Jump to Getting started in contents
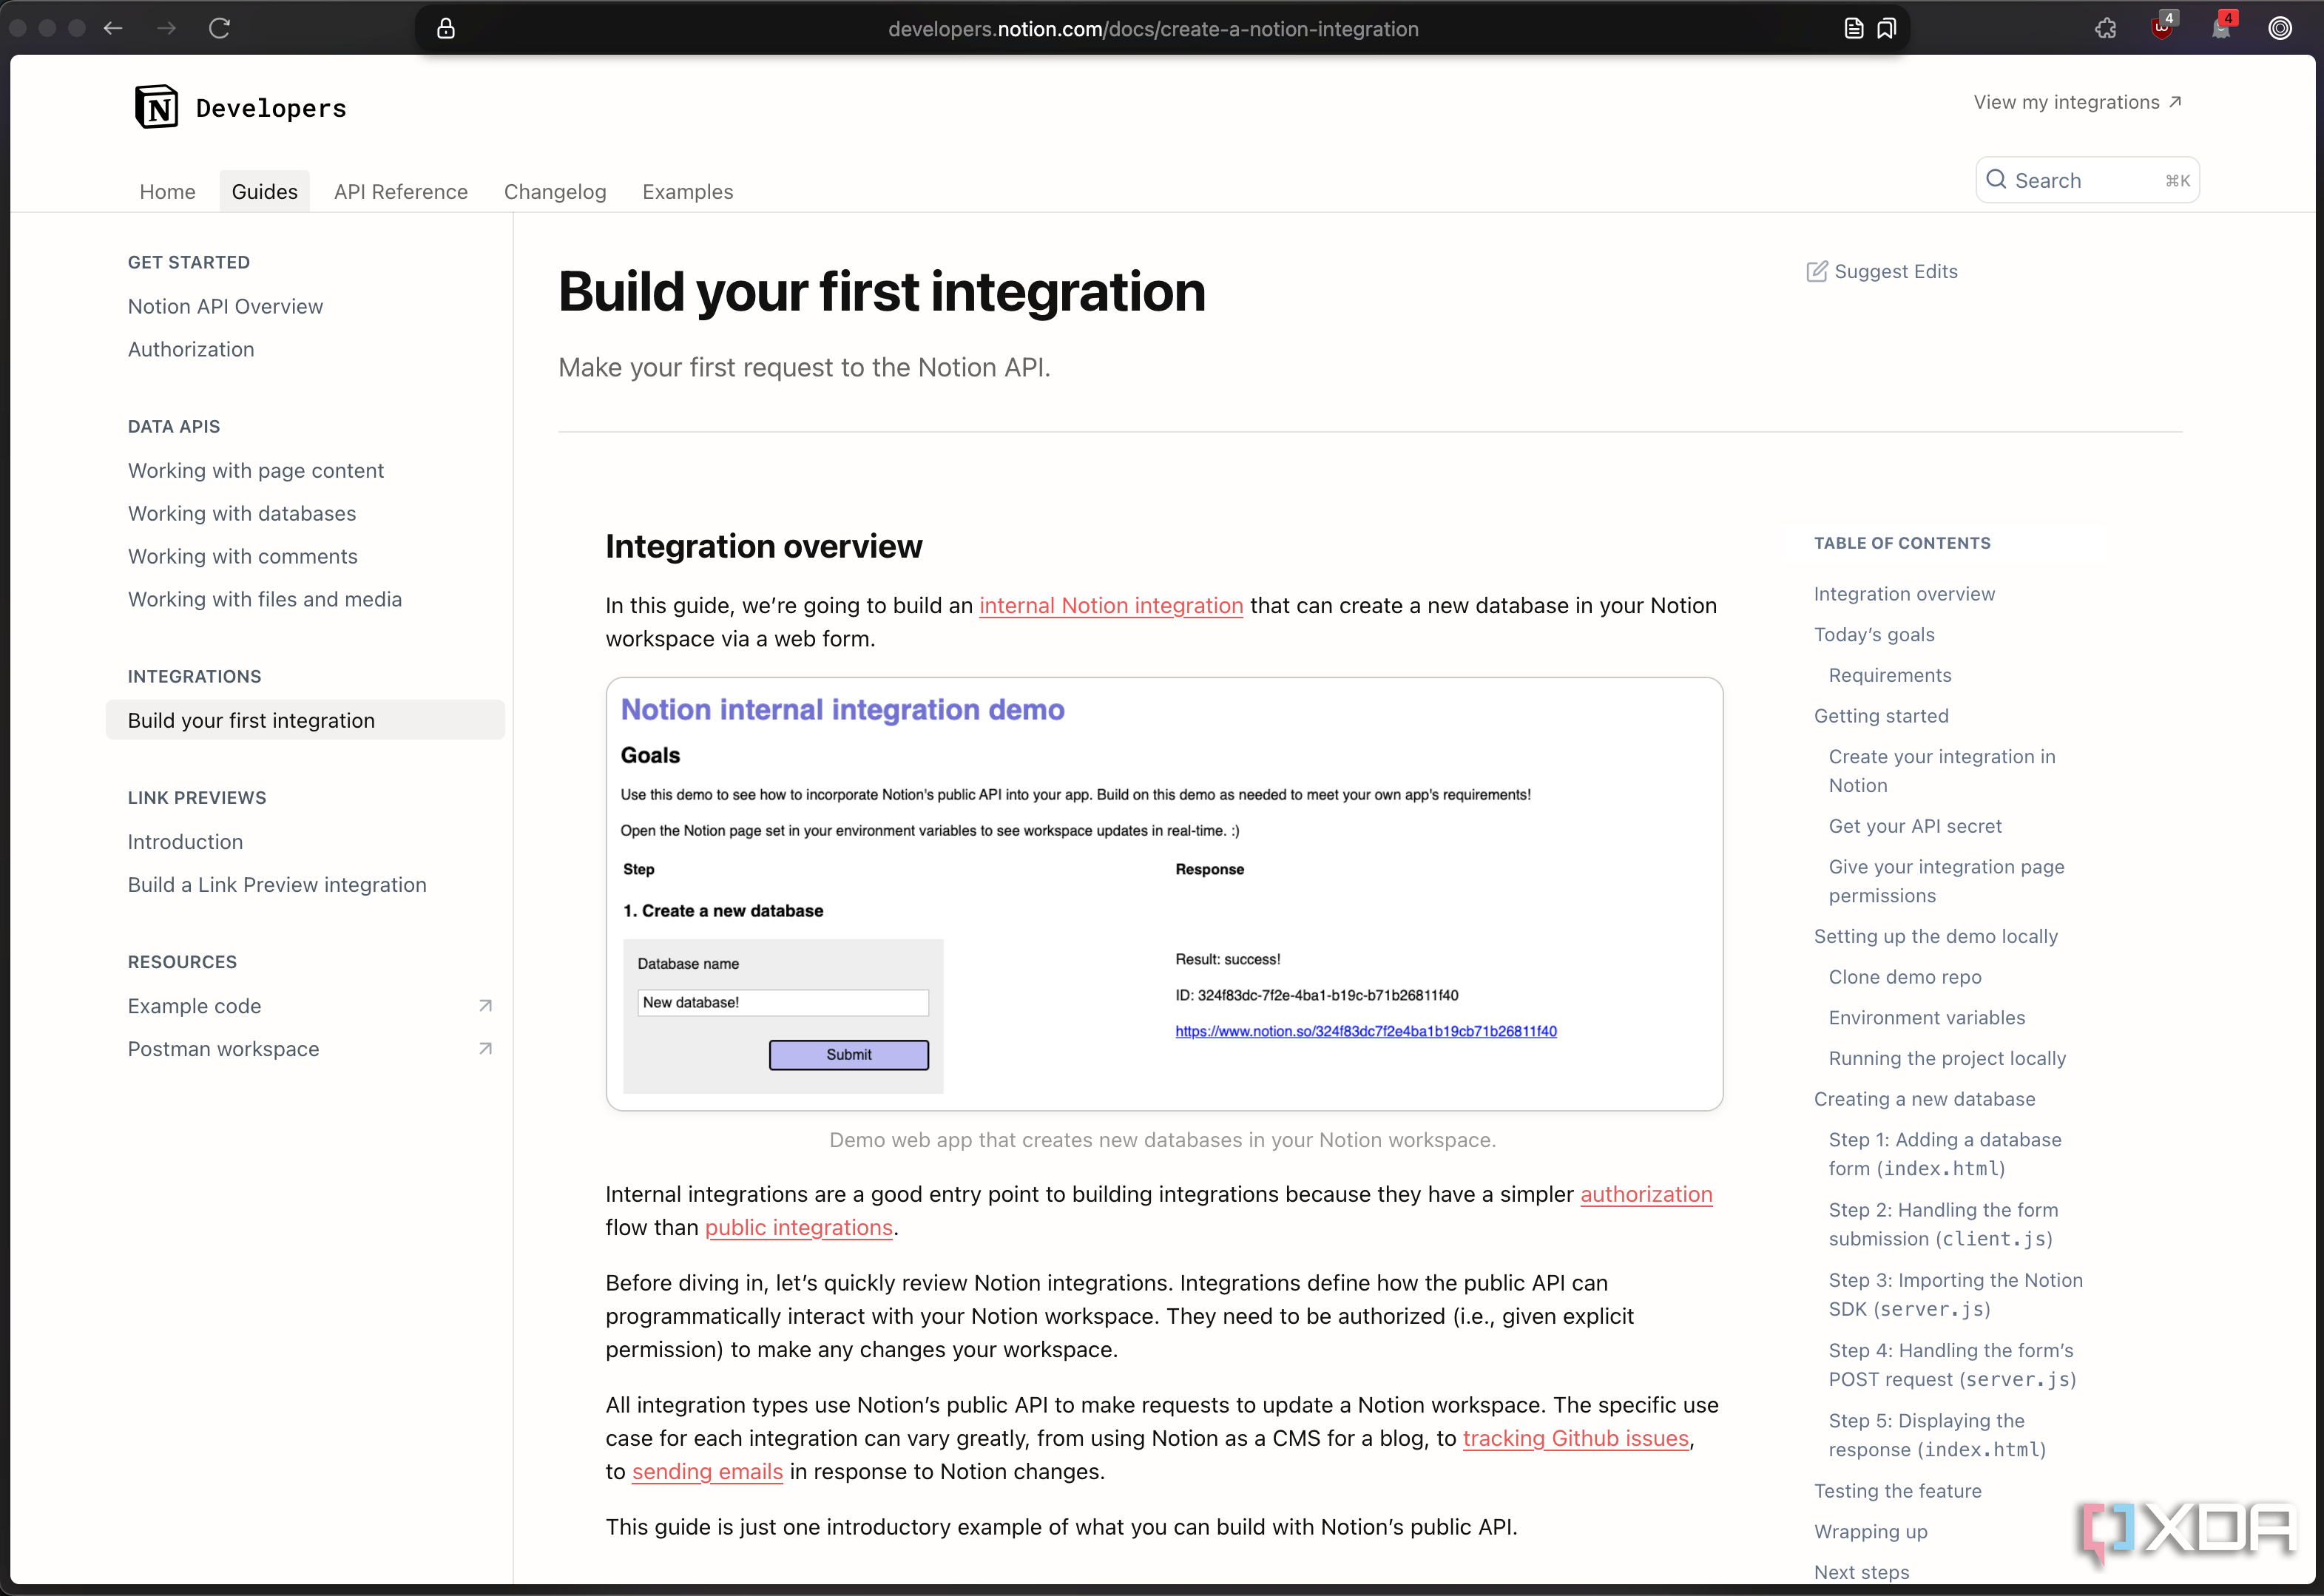This screenshot has width=2324, height=1596. pos(1881,716)
